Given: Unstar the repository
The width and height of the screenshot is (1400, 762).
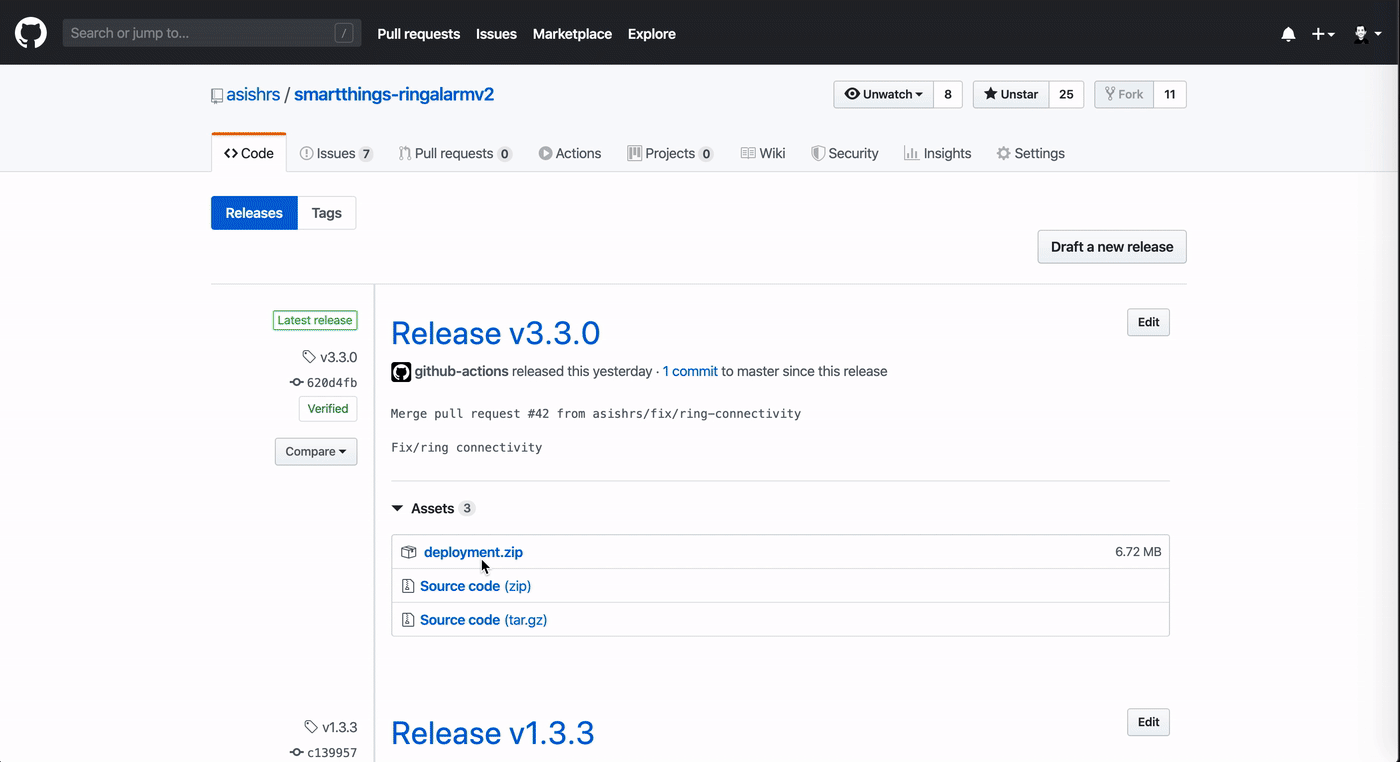Looking at the screenshot, I should 1011,94.
